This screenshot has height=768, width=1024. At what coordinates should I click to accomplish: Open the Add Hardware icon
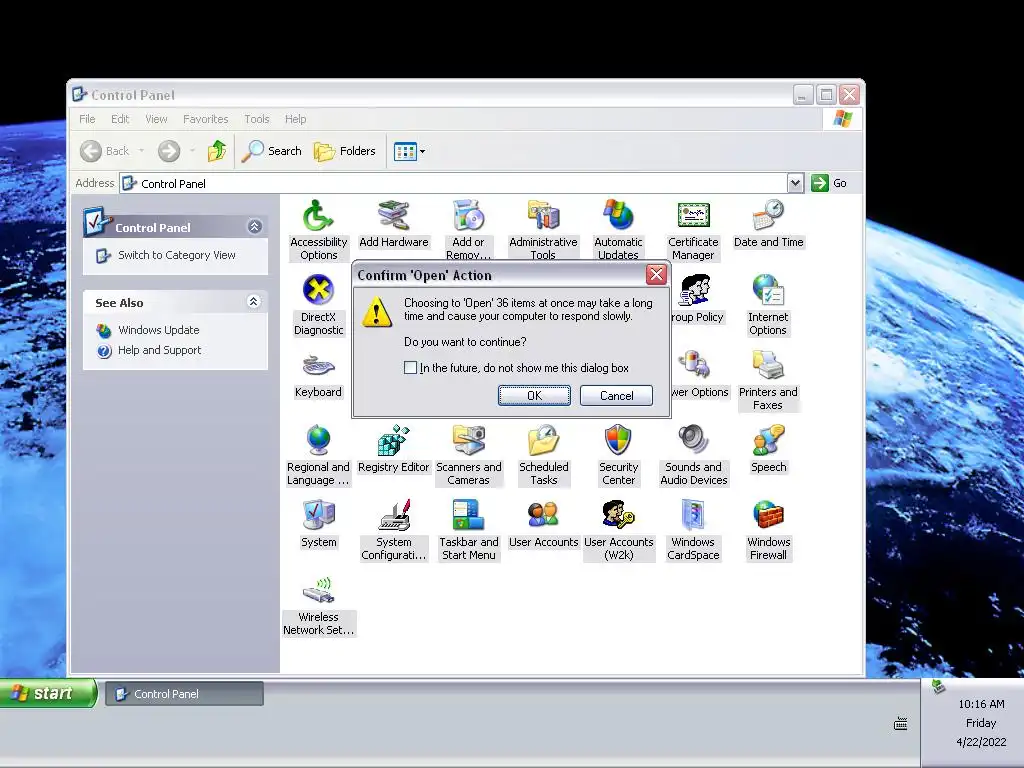point(393,224)
